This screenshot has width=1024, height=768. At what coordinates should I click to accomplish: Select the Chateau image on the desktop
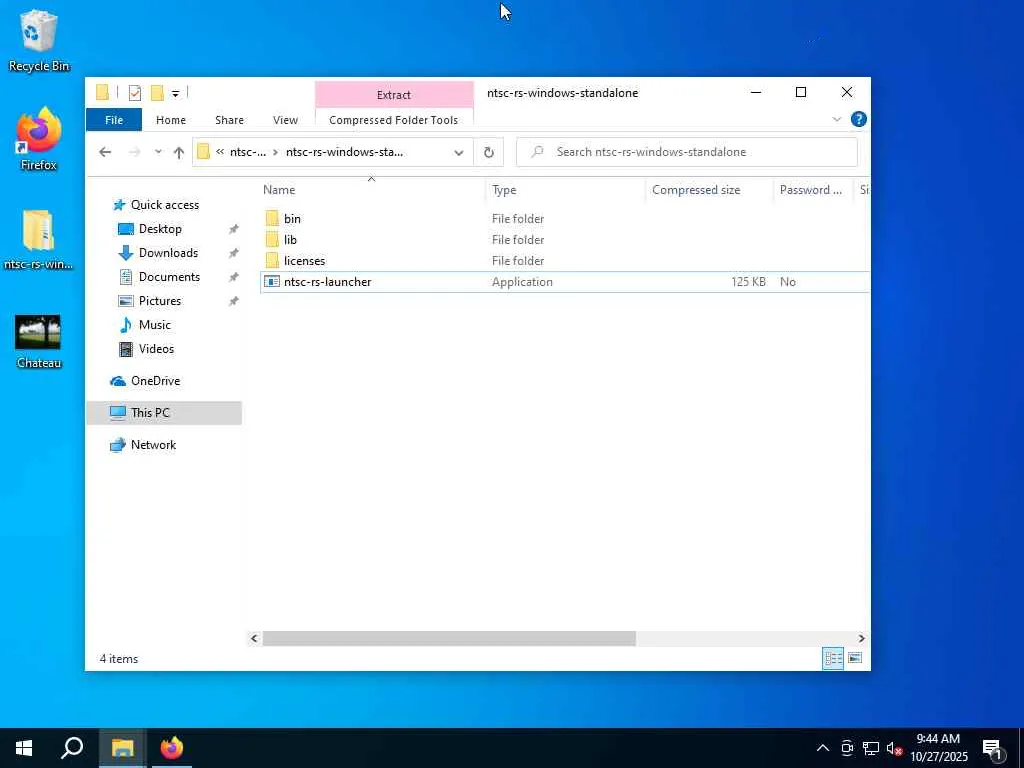pyautogui.click(x=39, y=342)
